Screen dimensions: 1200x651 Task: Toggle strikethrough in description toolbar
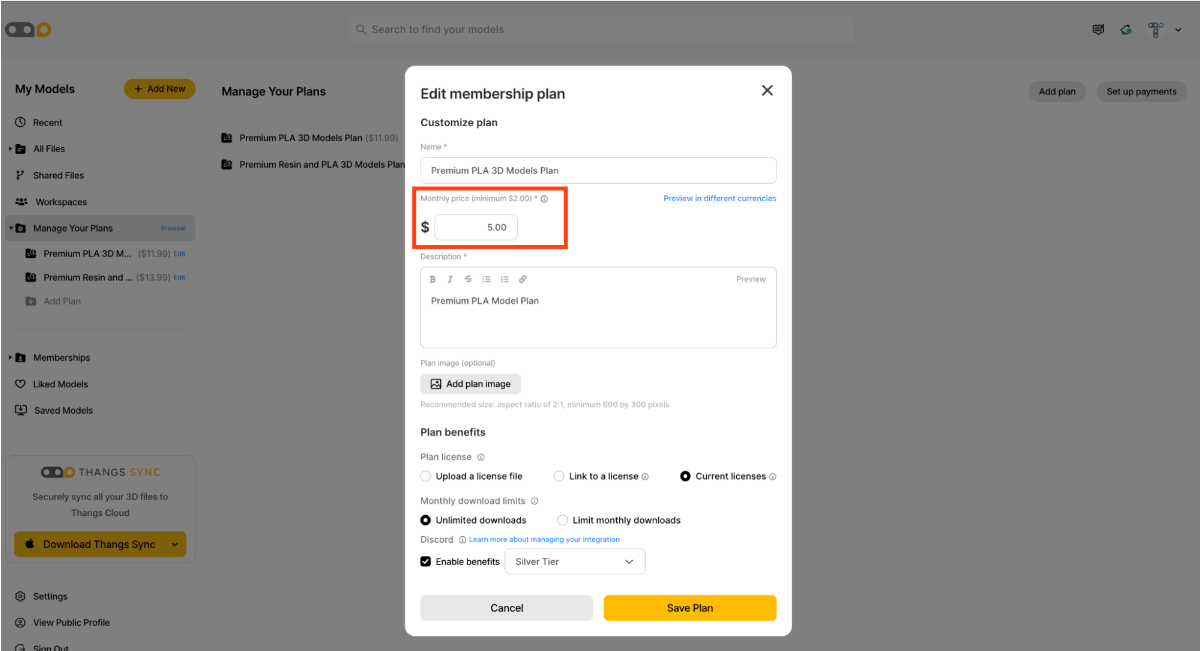(468, 279)
